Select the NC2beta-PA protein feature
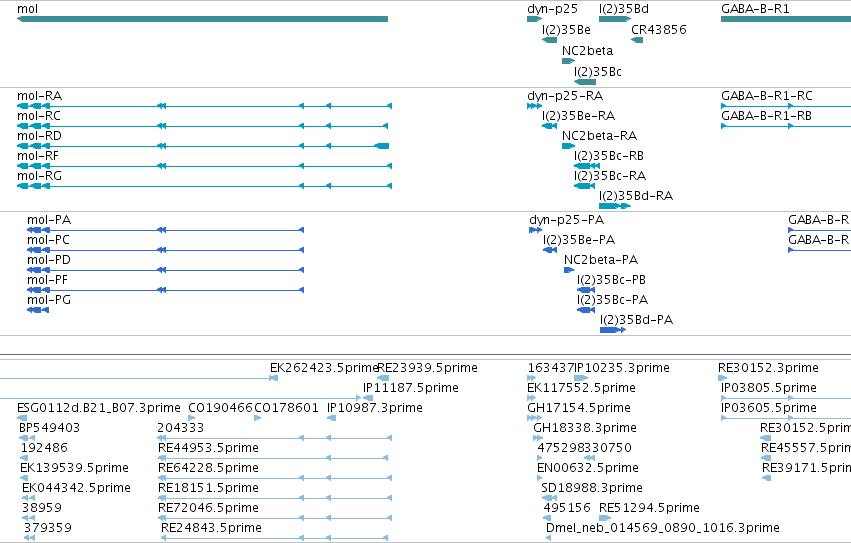851x543 pixels. [569, 270]
